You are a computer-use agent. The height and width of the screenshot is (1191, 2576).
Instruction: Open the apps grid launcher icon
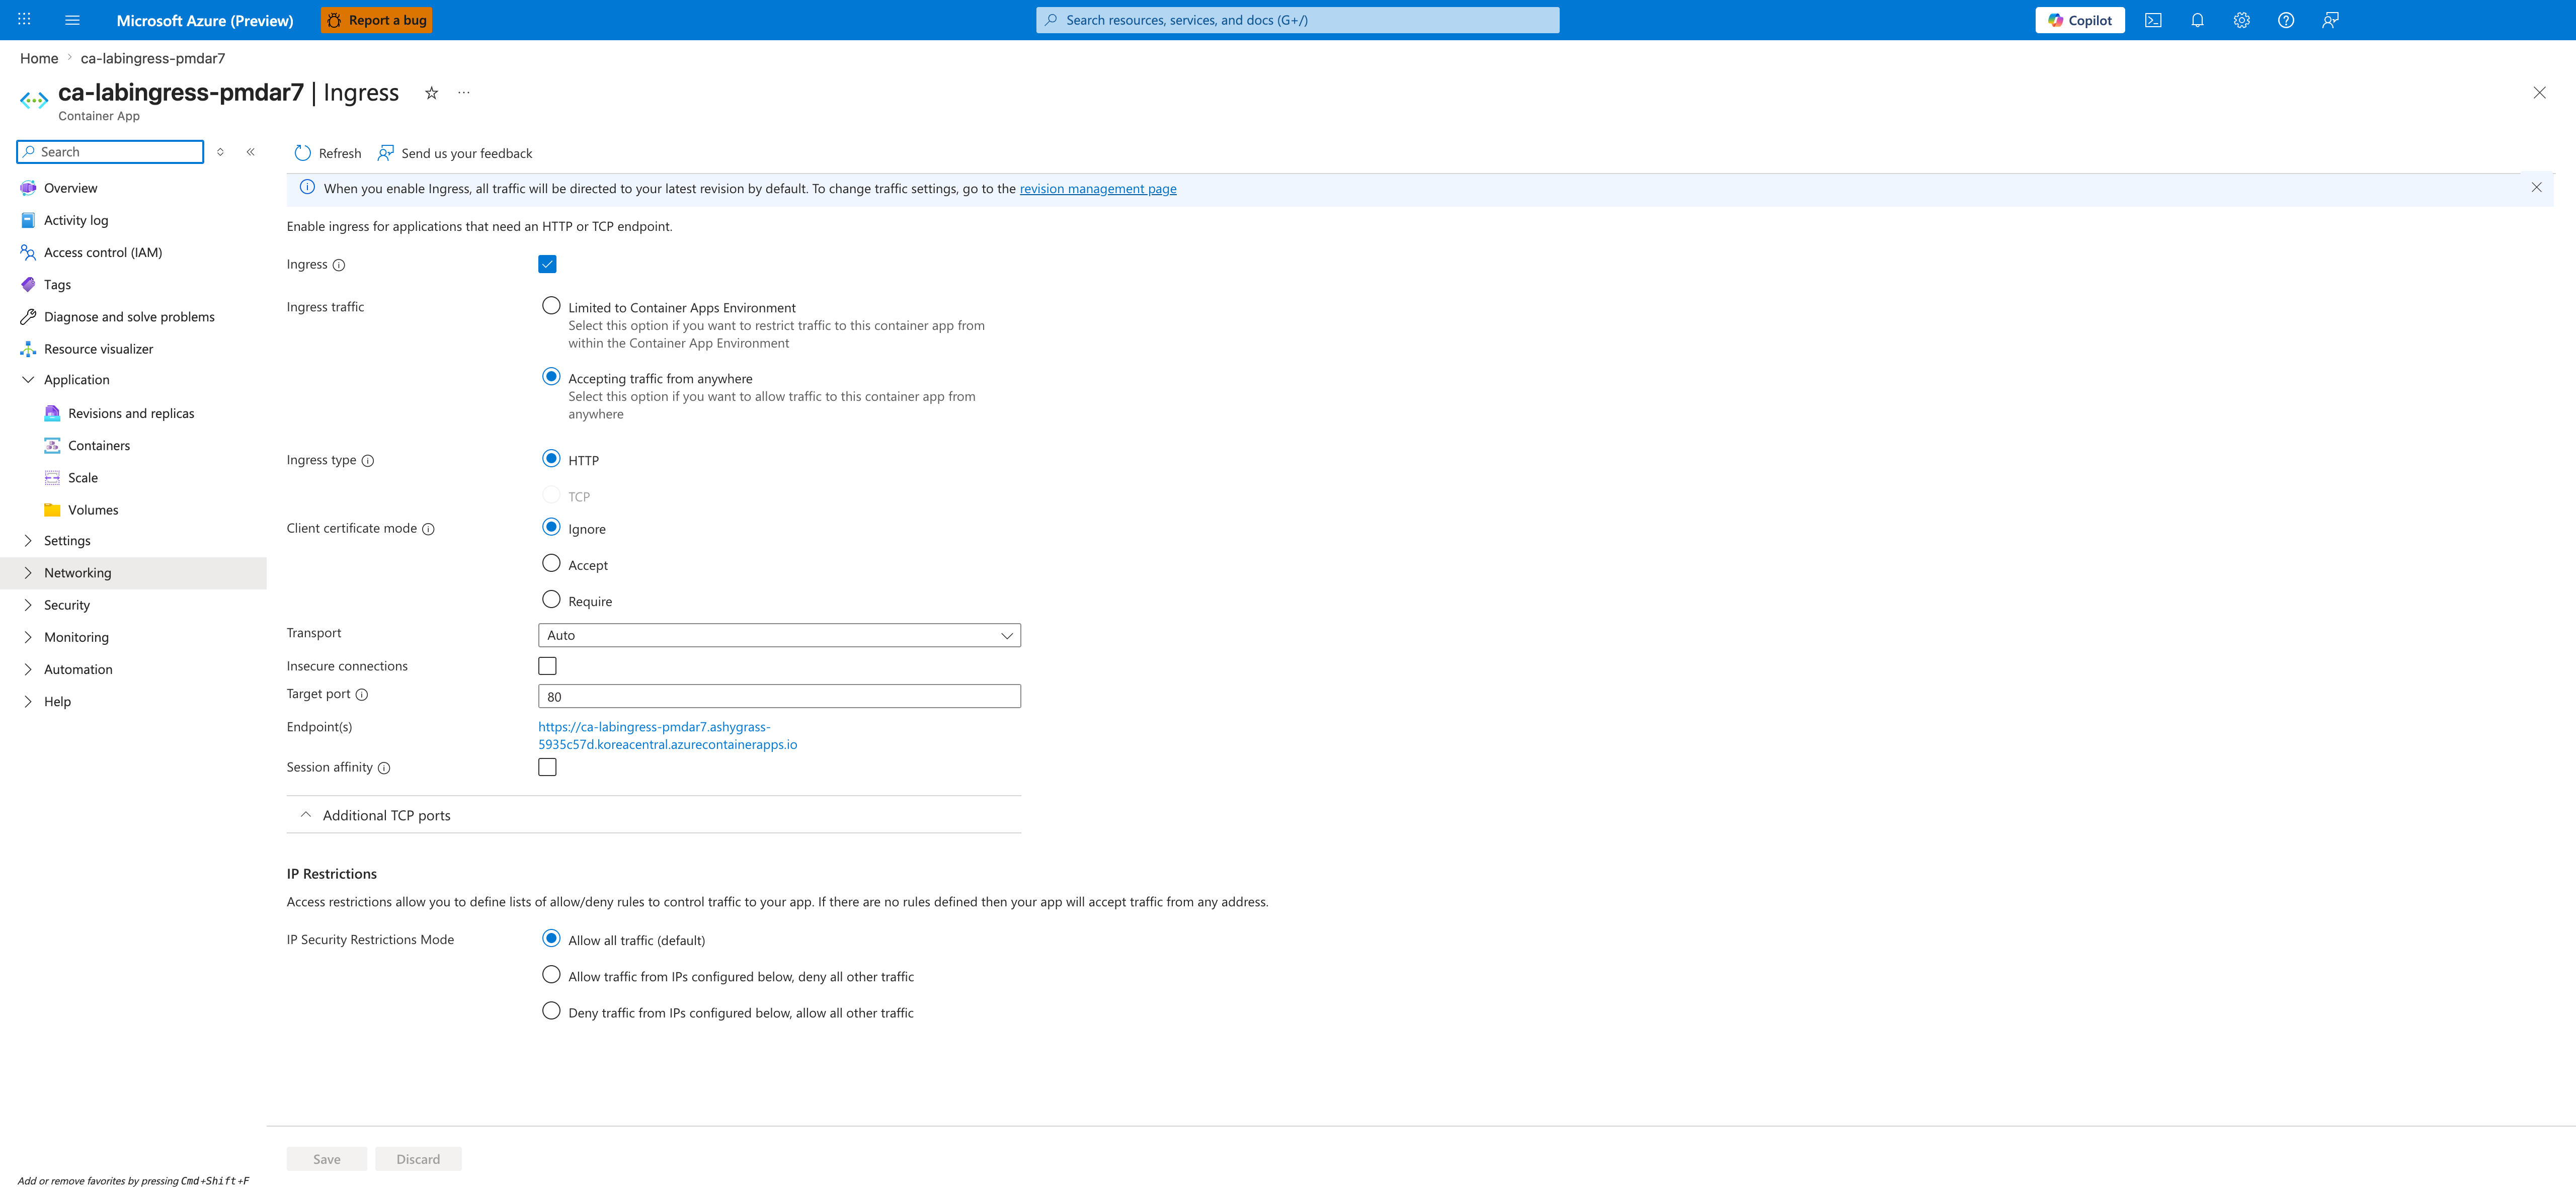[24, 20]
